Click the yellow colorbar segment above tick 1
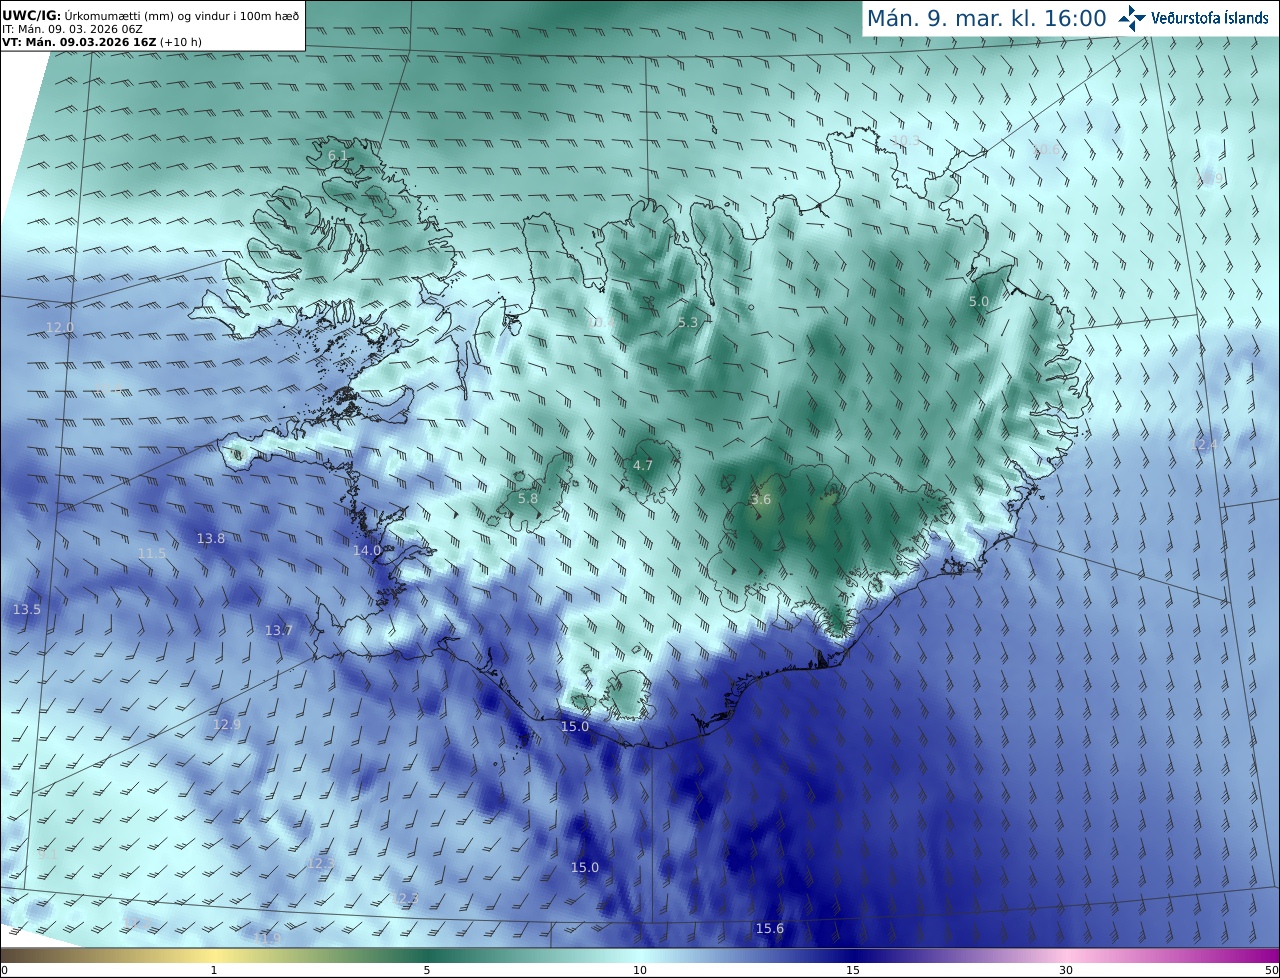Screen dimensions: 1280x978 tap(214, 955)
